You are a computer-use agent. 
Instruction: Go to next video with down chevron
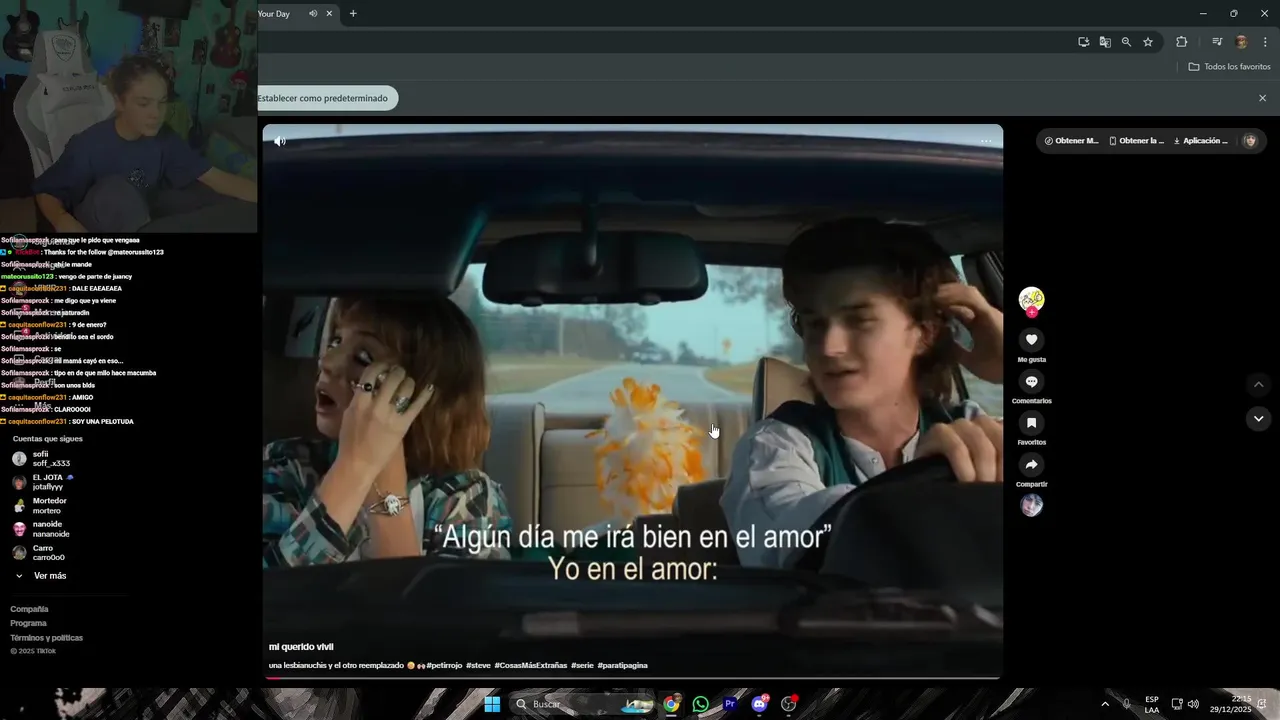tap(1259, 418)
